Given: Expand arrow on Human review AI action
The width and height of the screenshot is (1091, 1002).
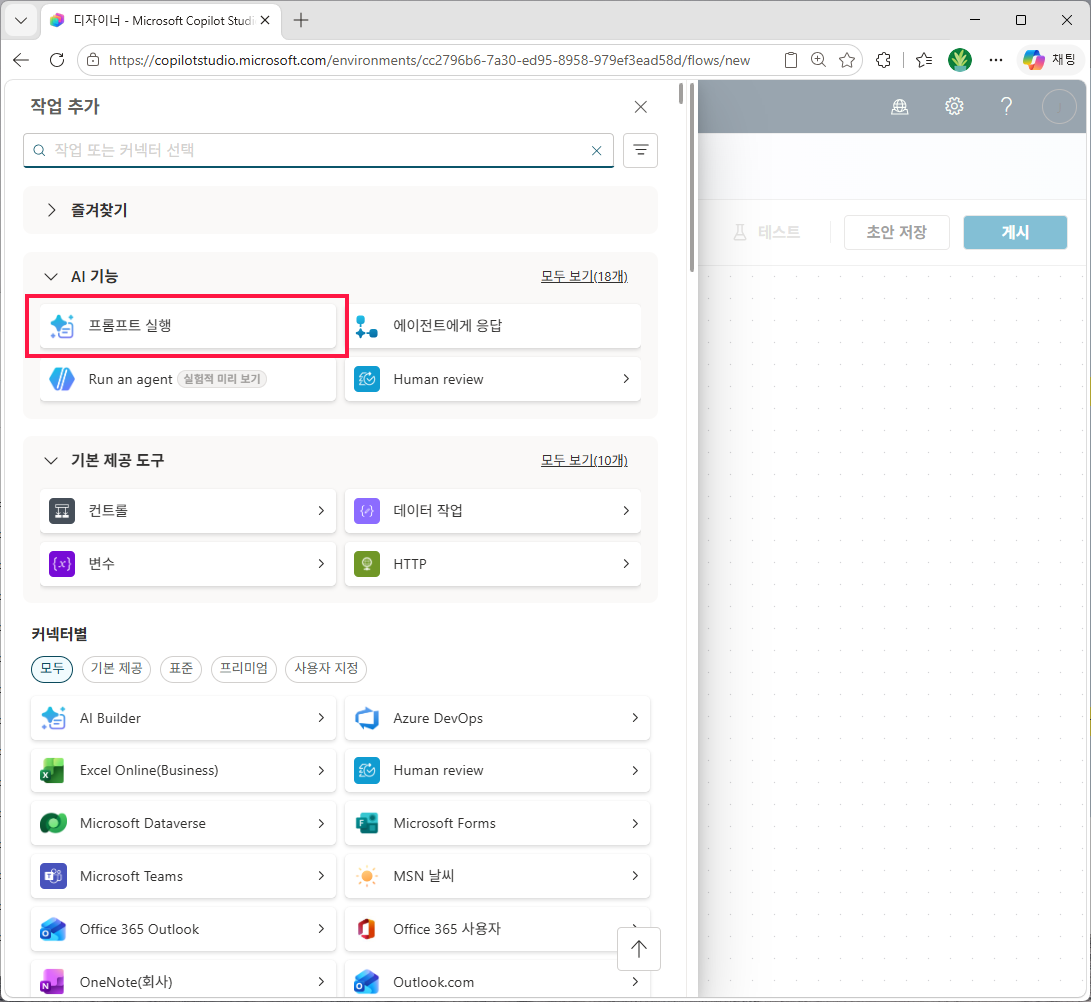Looking at the screenshot, I should (x=626, y=379).
